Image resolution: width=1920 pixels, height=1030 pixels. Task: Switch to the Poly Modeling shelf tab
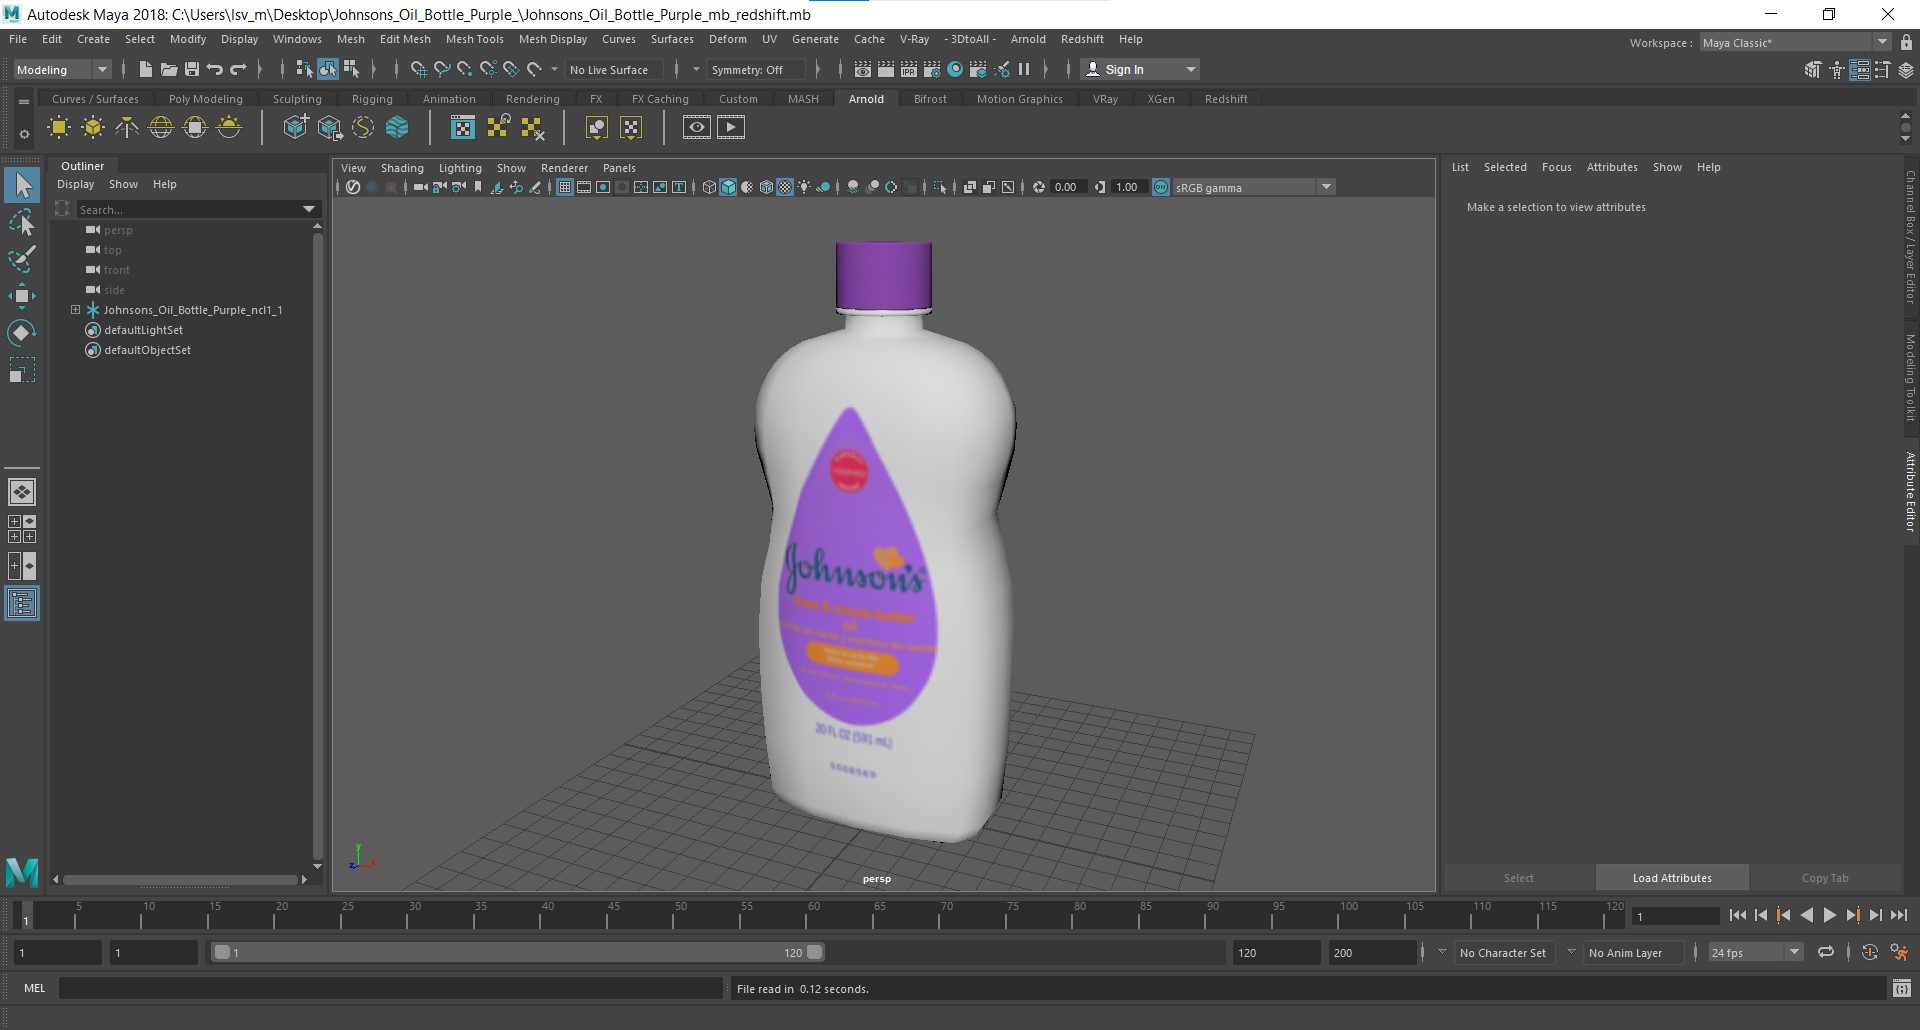click(205, 99)
